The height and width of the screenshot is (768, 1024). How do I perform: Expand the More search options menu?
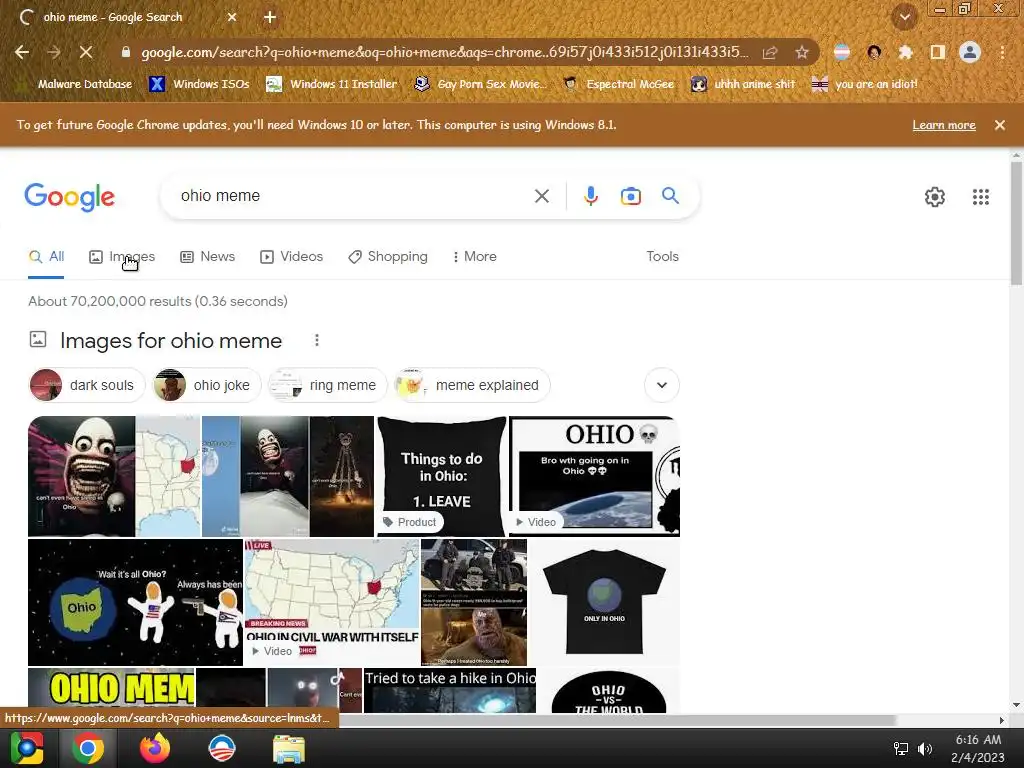pos(474,257)
